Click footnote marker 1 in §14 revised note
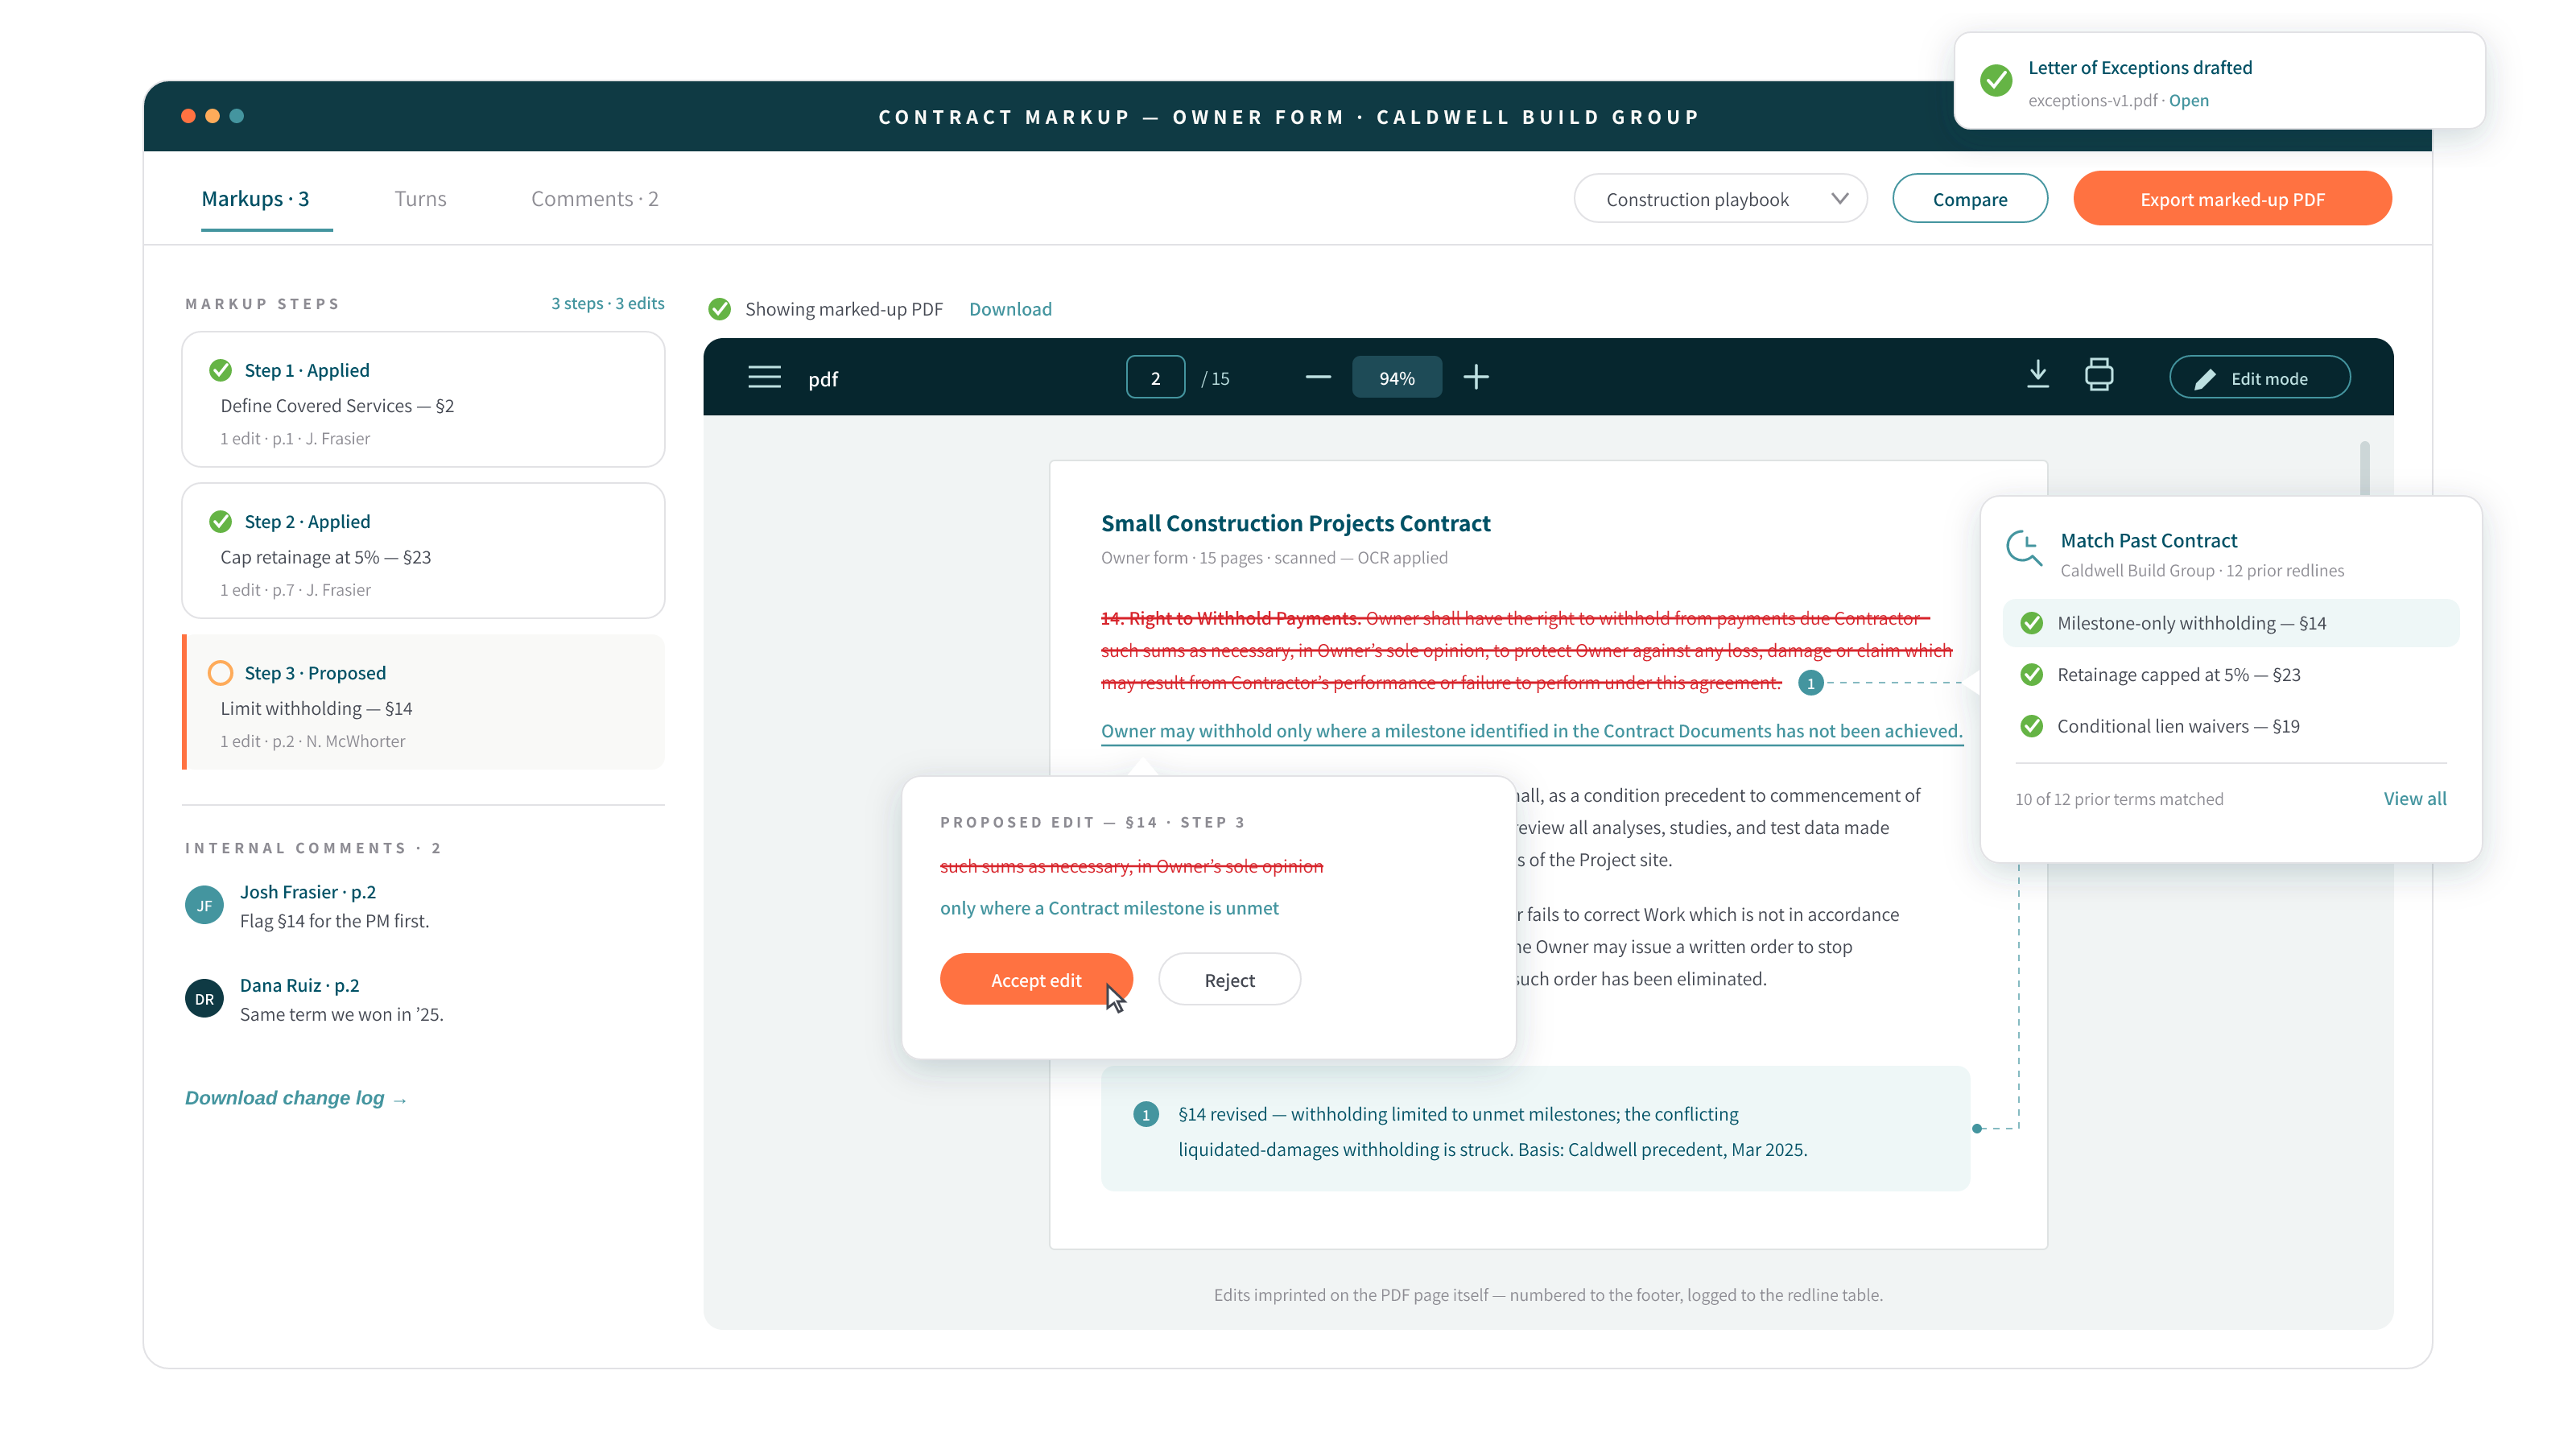2576x1449 pixels. (1146, 1114)
